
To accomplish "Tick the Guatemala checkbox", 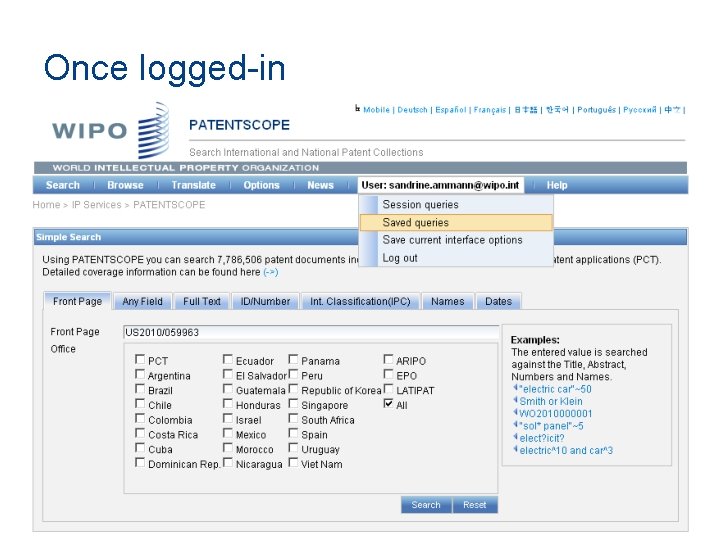I will (x=228, y=388).
